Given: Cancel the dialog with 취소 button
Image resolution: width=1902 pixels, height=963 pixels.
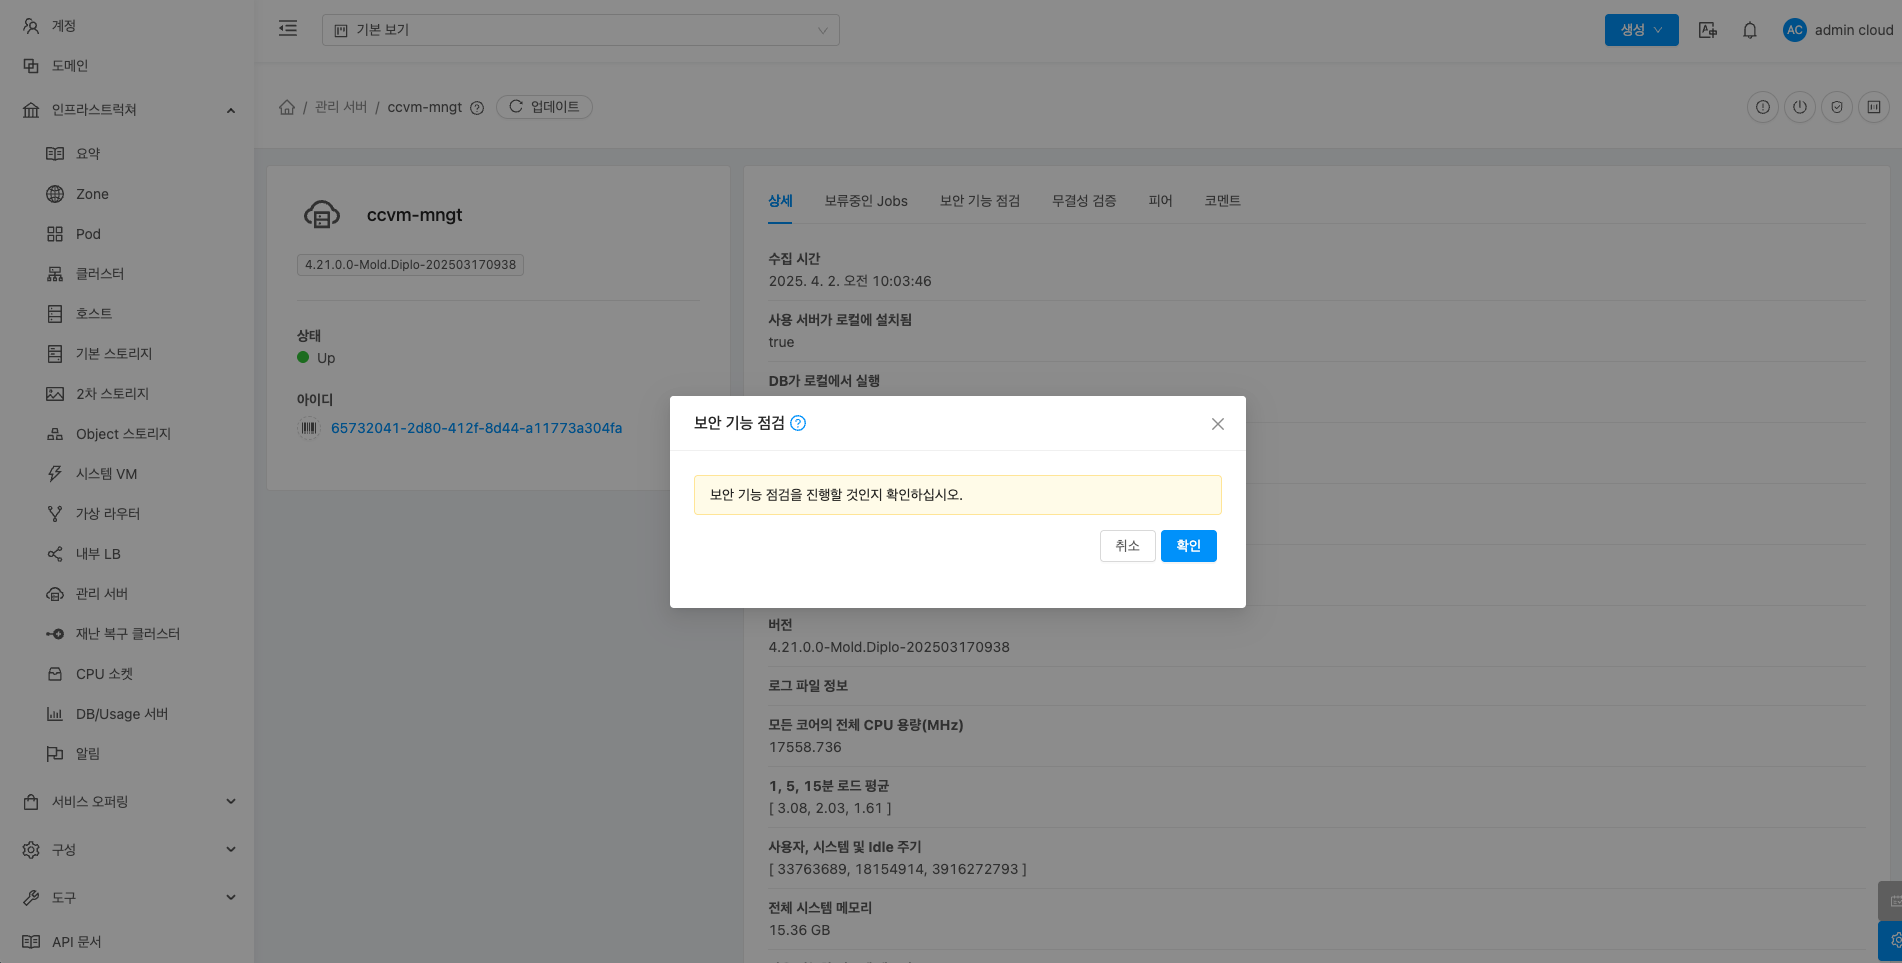Looking at the screenshot, I should pos(1127,546).
